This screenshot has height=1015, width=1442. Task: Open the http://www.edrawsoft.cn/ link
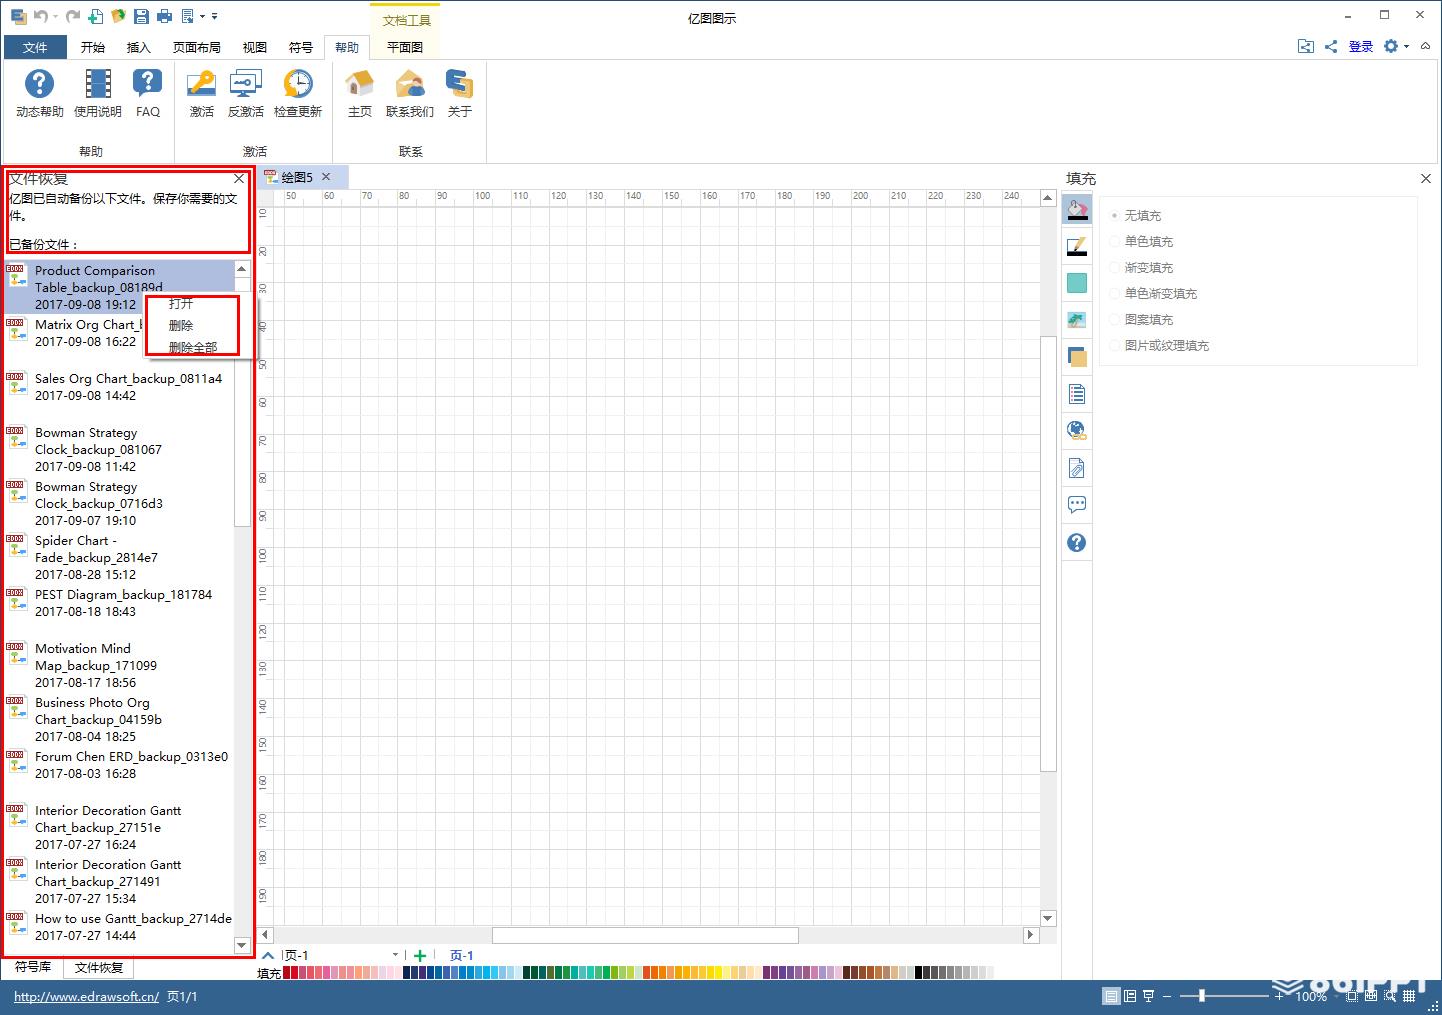(x=86, y=997)
